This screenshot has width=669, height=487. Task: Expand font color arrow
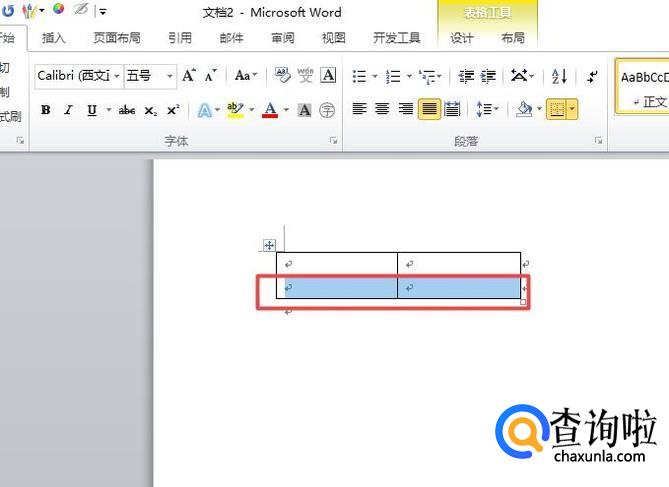286,110
